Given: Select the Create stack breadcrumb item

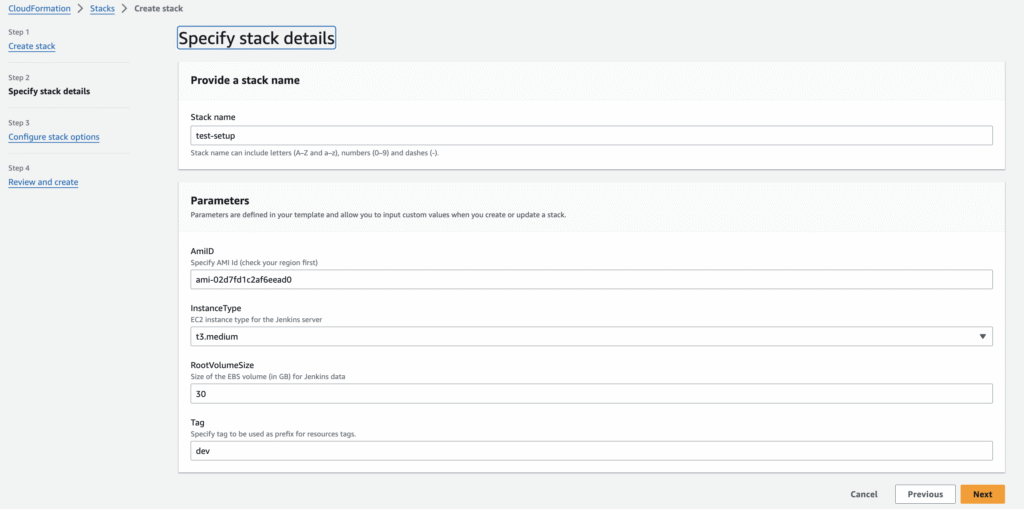Looking at the screenshot, I should tap(159, 9).
